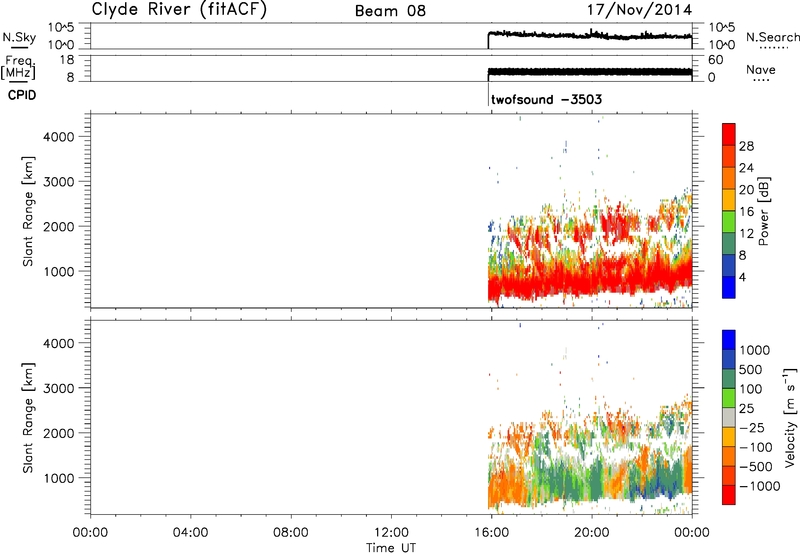This screenshot has height=554, width=800.
Task: Click the '04:00' time axis label
Action: (x=191, y=533)
